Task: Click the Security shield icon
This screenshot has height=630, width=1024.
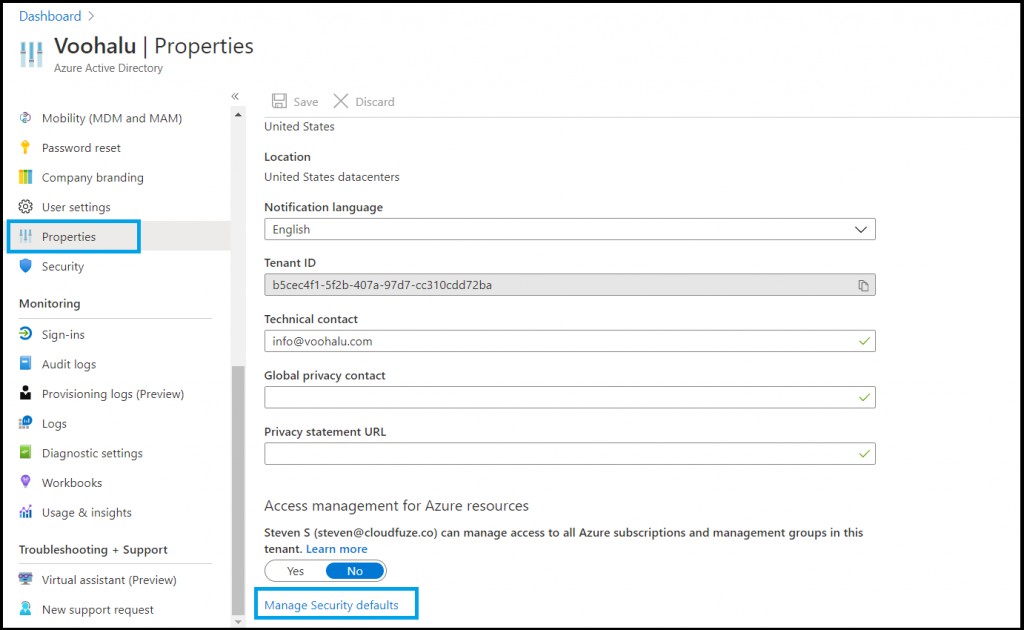Action: 25,266
